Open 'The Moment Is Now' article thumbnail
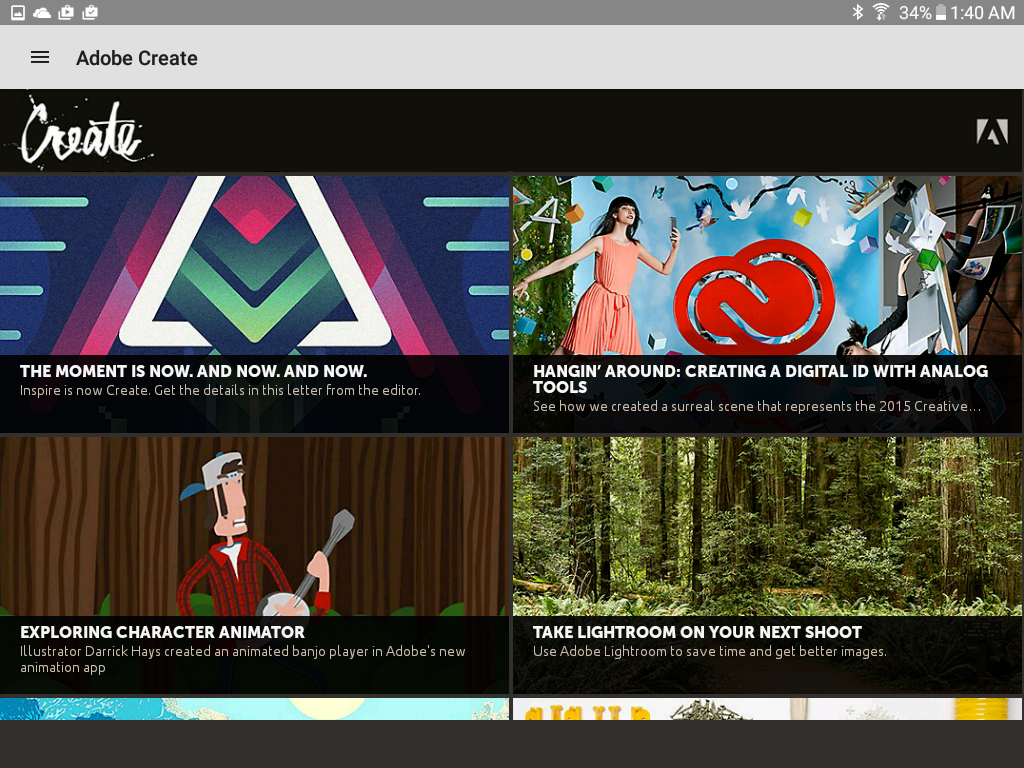This screenshot has height=768, width=1024. pyautogui.click(x=254, y=265)
